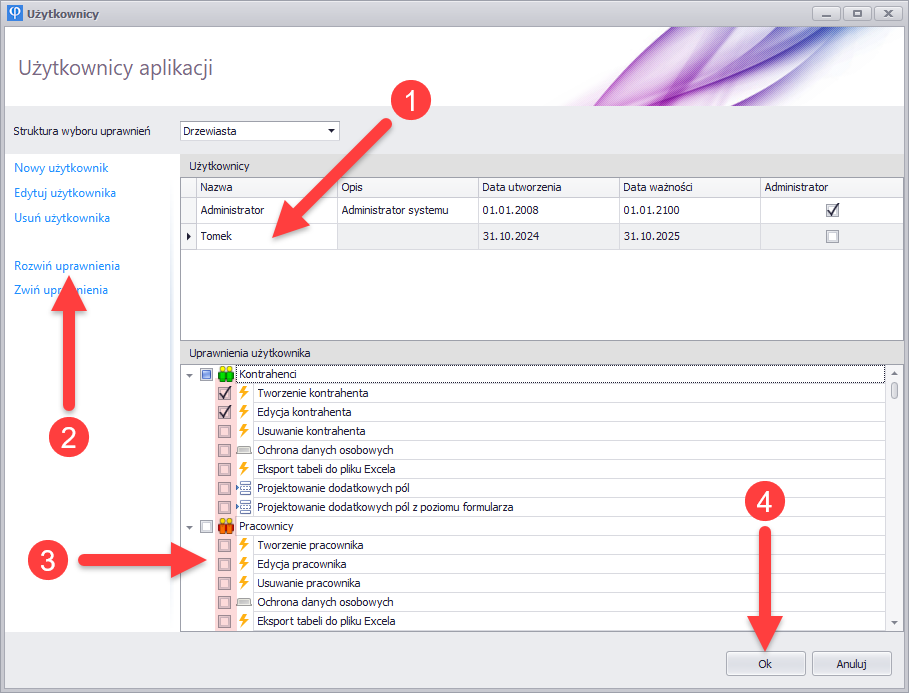The width and height of the screenshot is (909, 693).
Task: Toggle Administrator checkbox for user Tomek
Action: pos(832,237)
